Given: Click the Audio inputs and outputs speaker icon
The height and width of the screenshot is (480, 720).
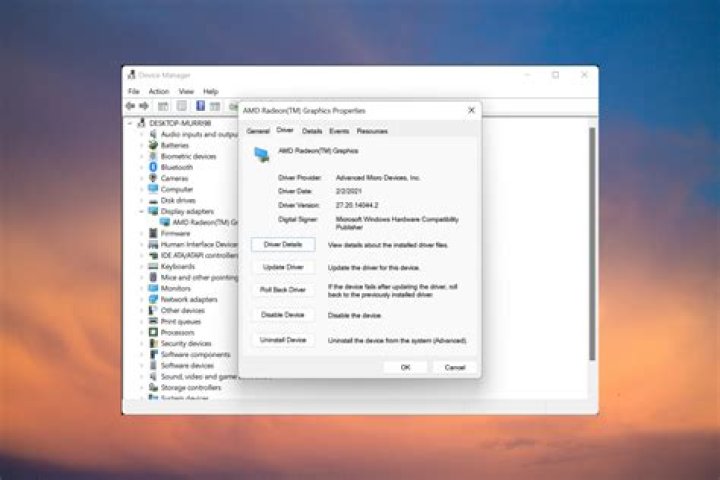Looking at the screenshot, I should pos(153,134).
